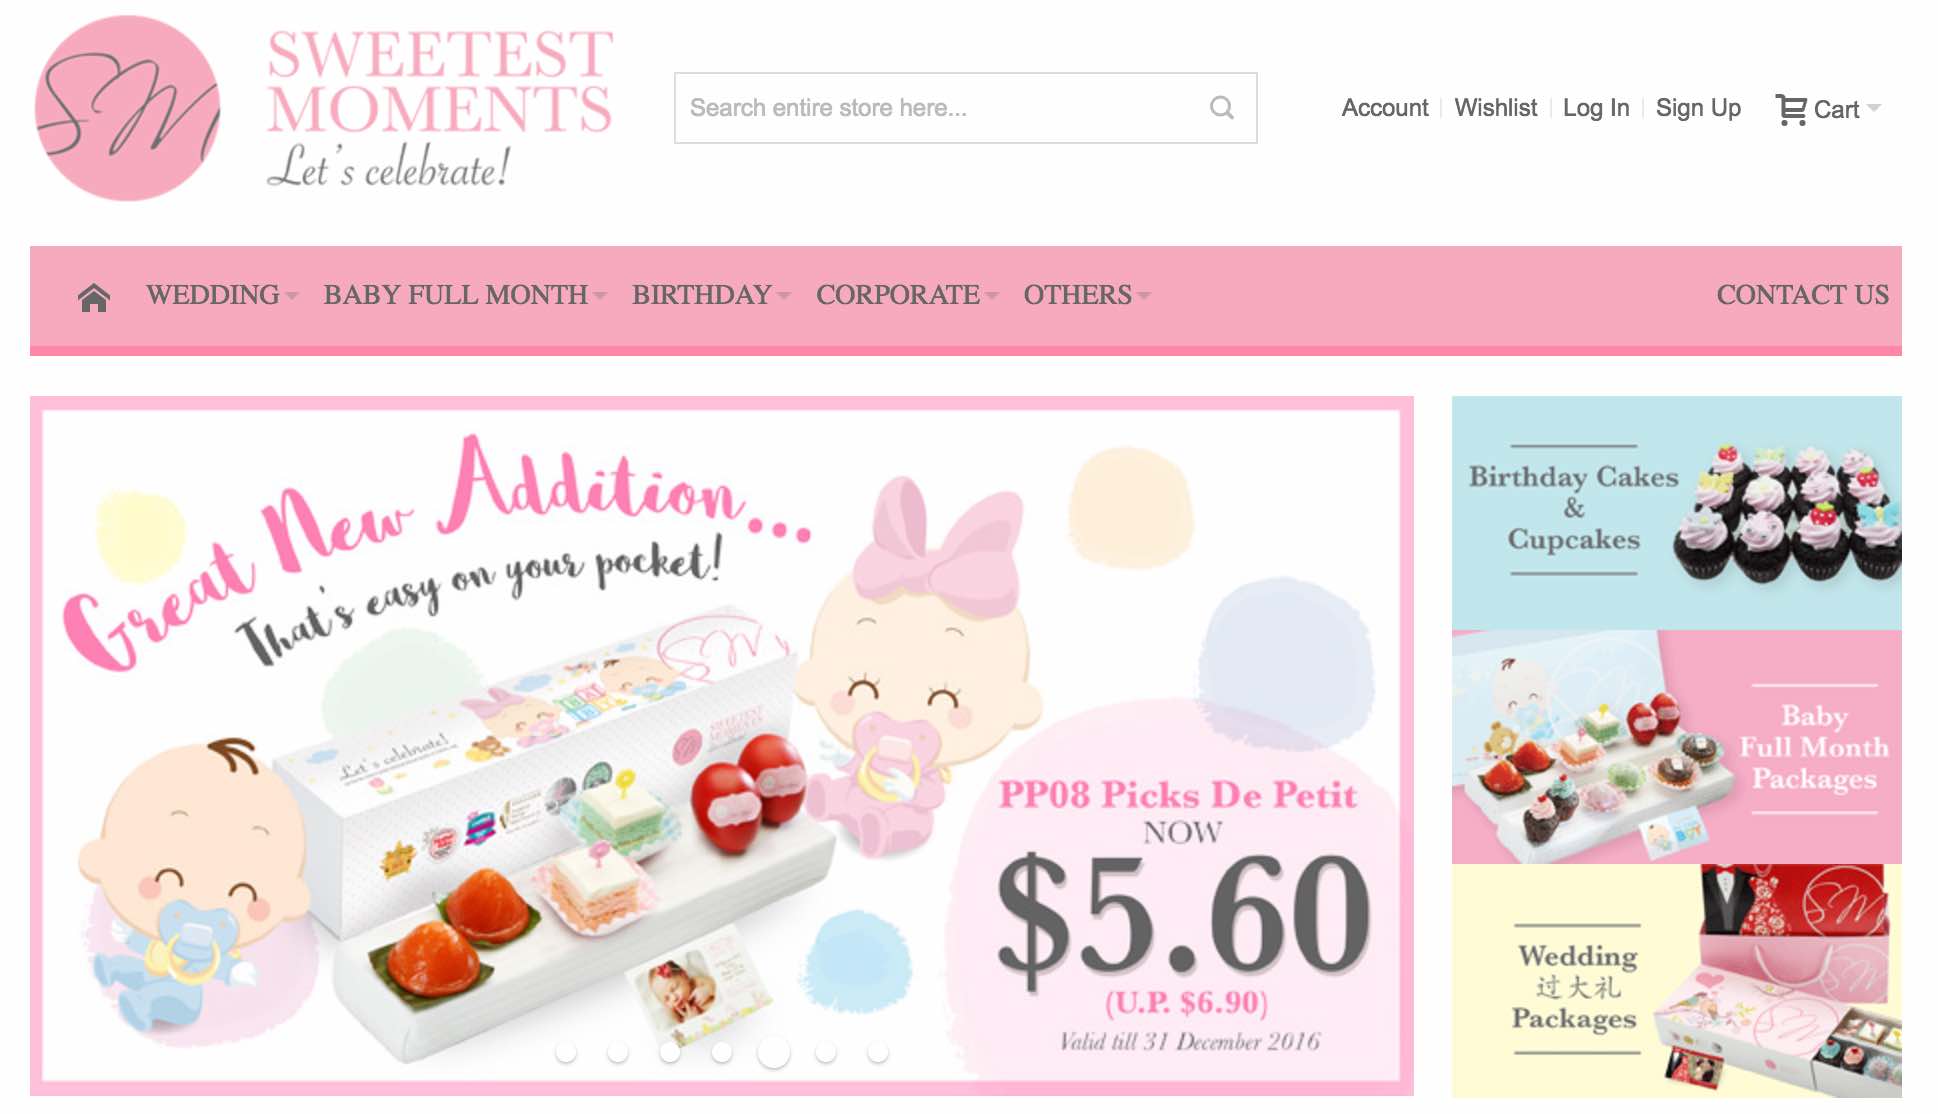Screen dimensions: 1938x1114
Task: Click the search entire store field
Action: point(965,108)
